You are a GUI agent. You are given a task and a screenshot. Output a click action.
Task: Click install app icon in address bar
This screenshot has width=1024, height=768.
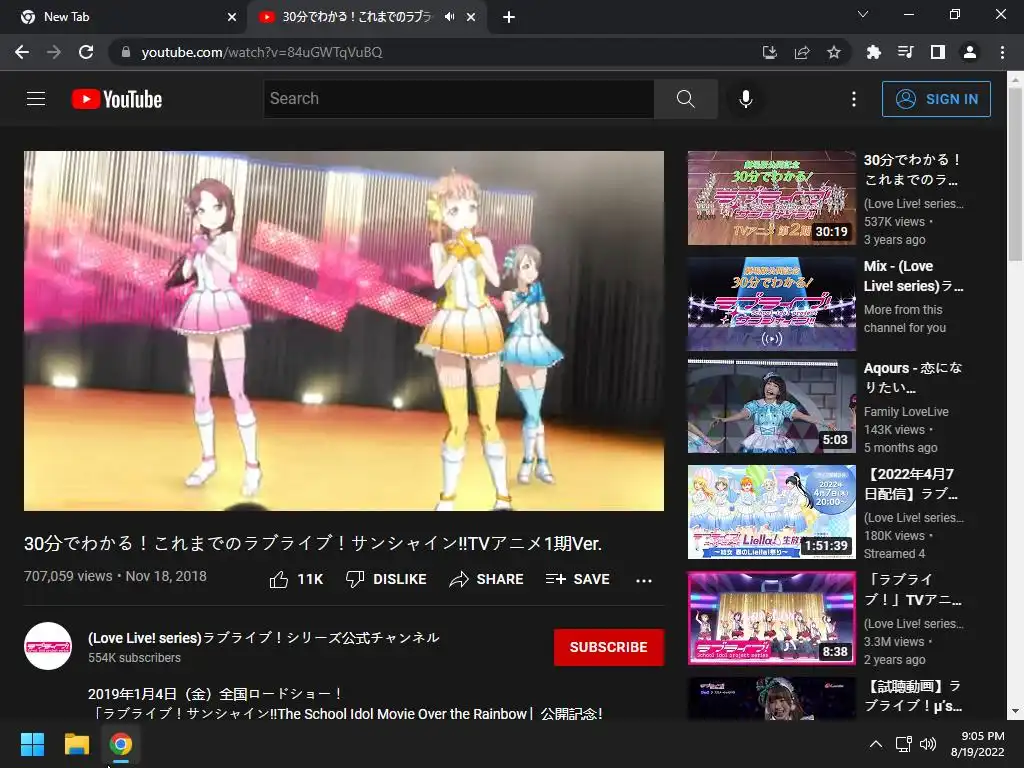click(769, 52)
